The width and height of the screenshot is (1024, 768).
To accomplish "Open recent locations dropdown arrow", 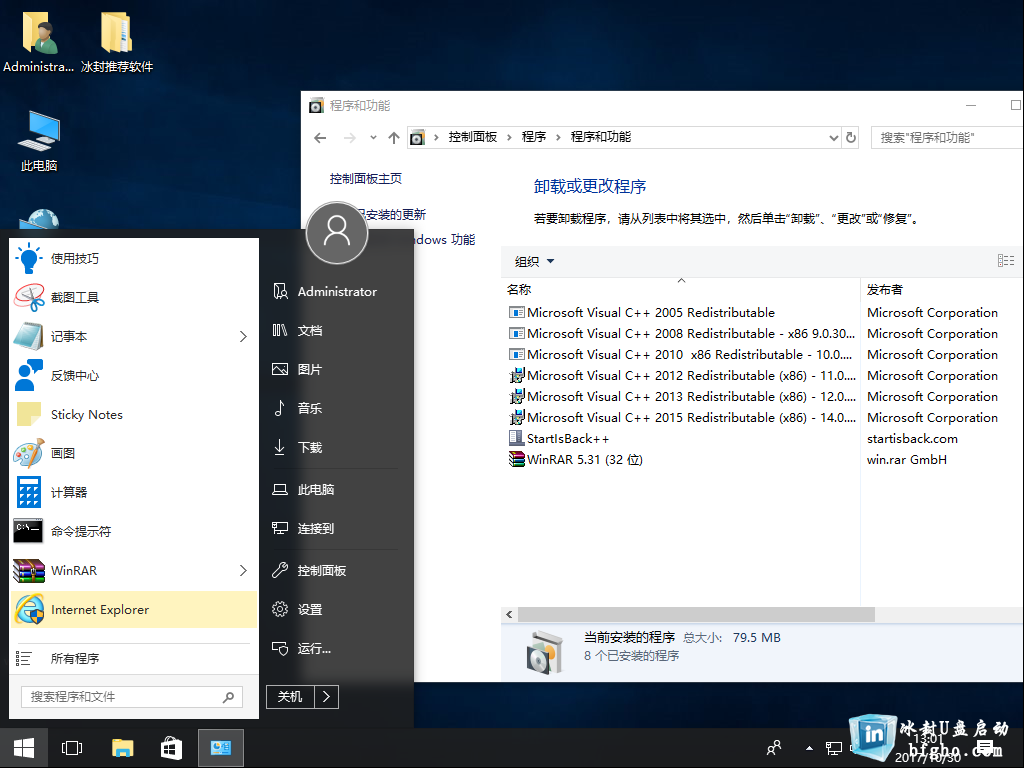I will 373,138.
